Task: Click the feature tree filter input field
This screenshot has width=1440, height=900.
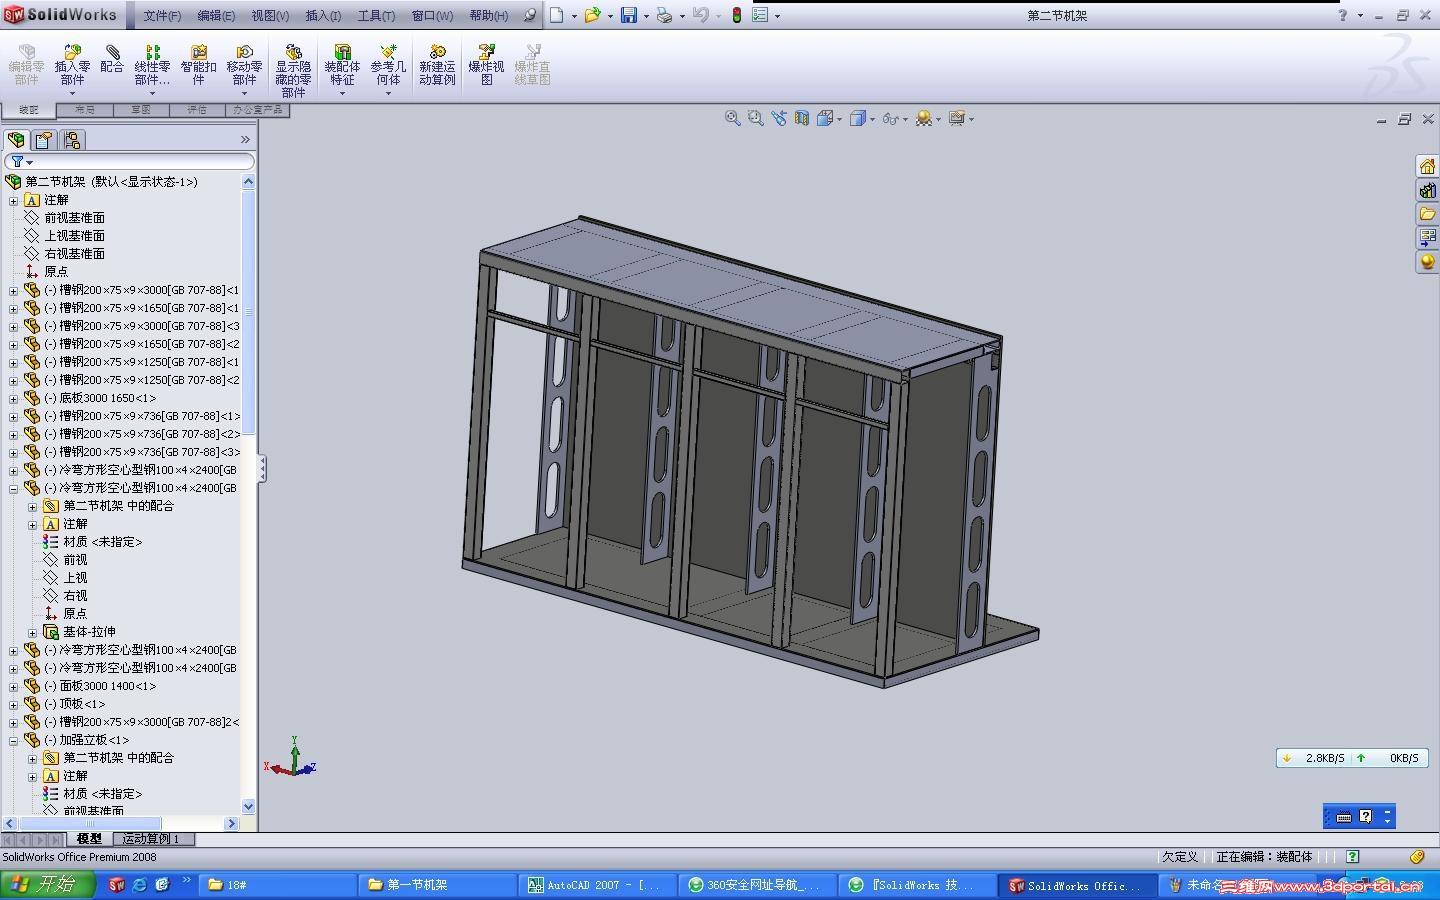Action: click(130, 162)
